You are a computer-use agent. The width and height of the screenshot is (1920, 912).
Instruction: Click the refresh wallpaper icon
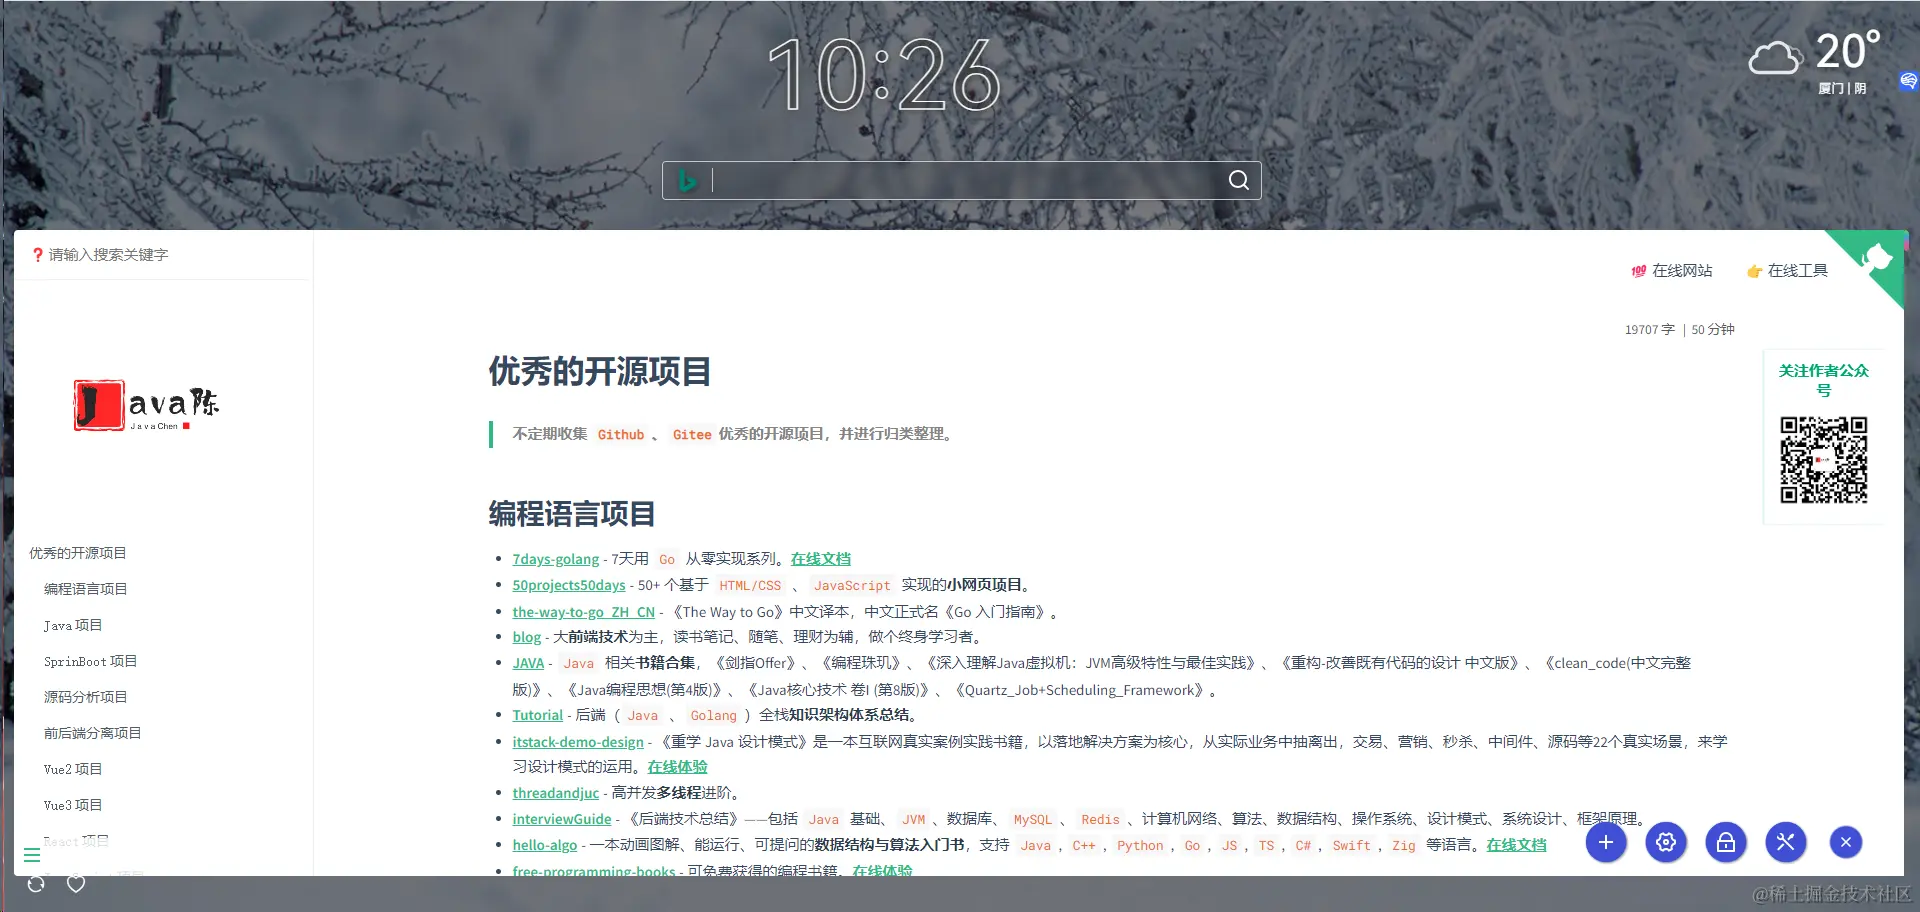[x=36, y=884]
